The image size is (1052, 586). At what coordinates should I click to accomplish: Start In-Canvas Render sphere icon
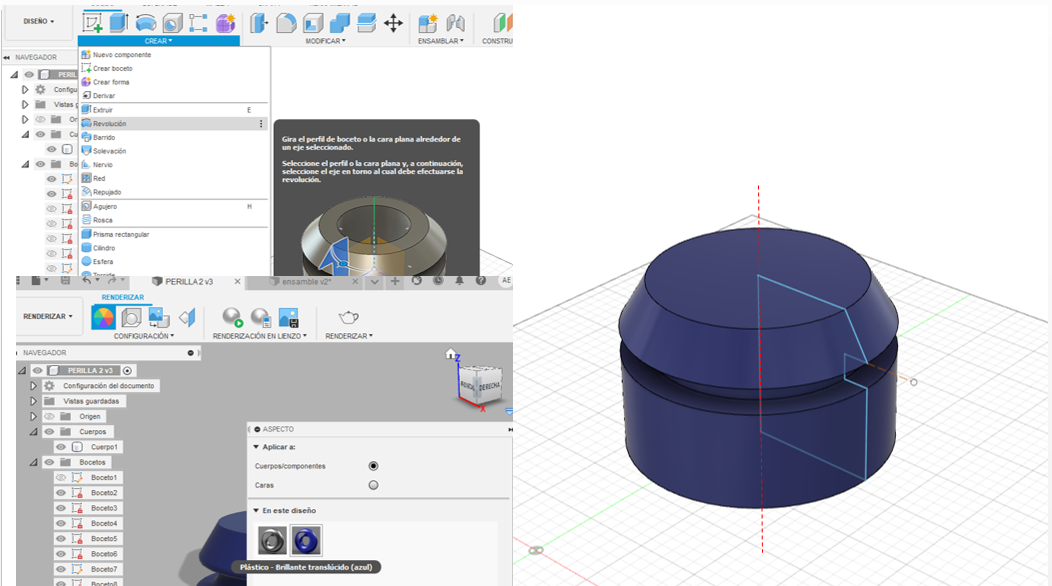pos(233,318)
